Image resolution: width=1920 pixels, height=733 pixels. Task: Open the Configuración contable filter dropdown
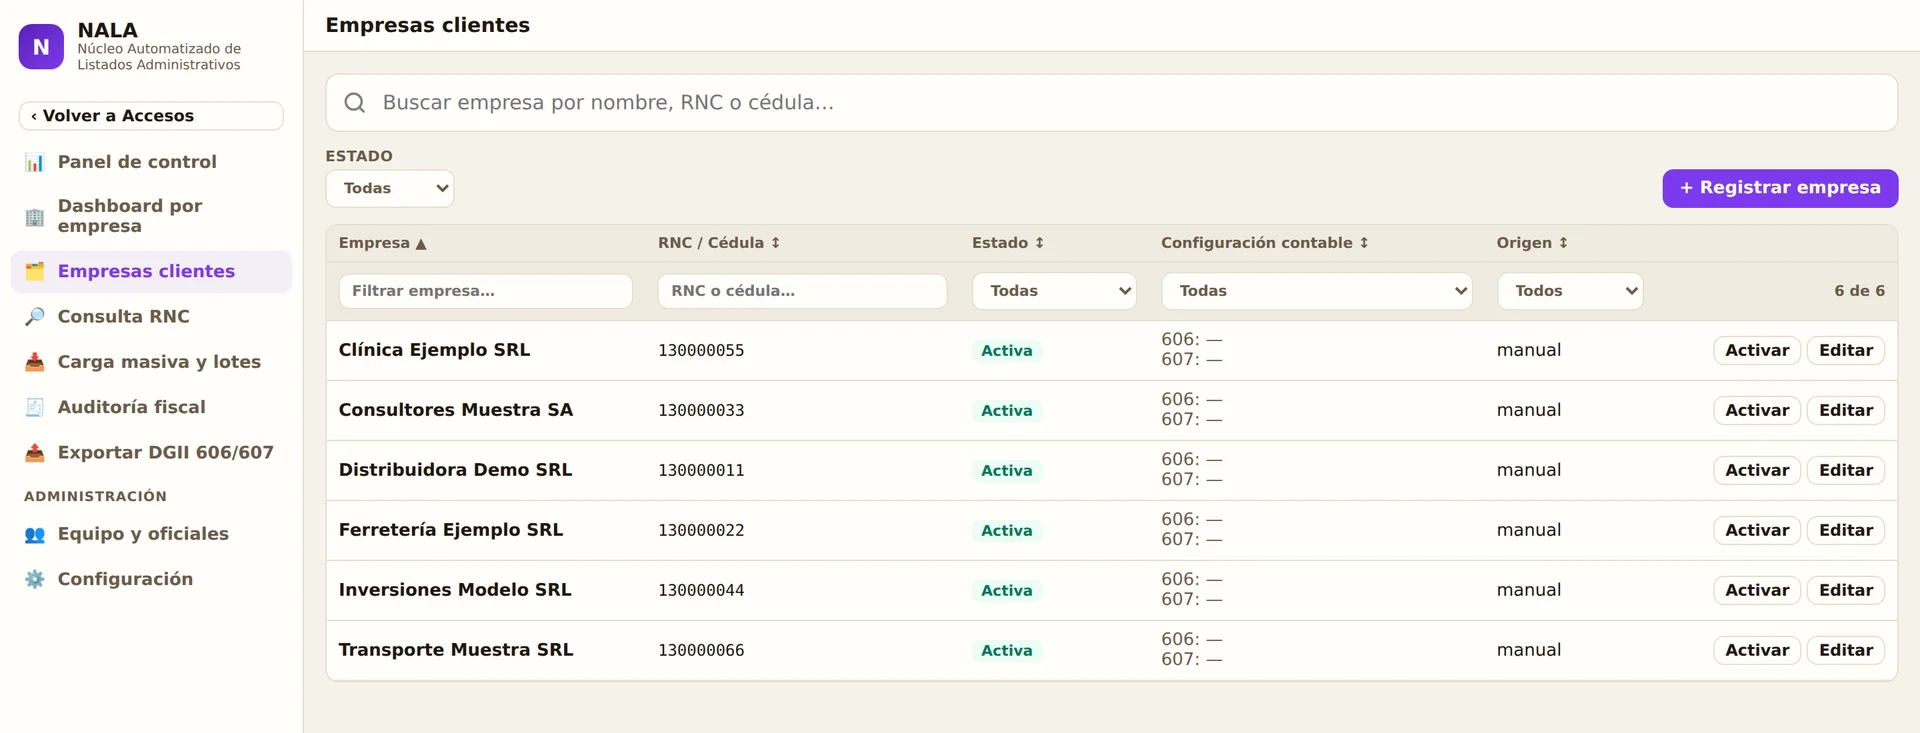pos(1317,291)
